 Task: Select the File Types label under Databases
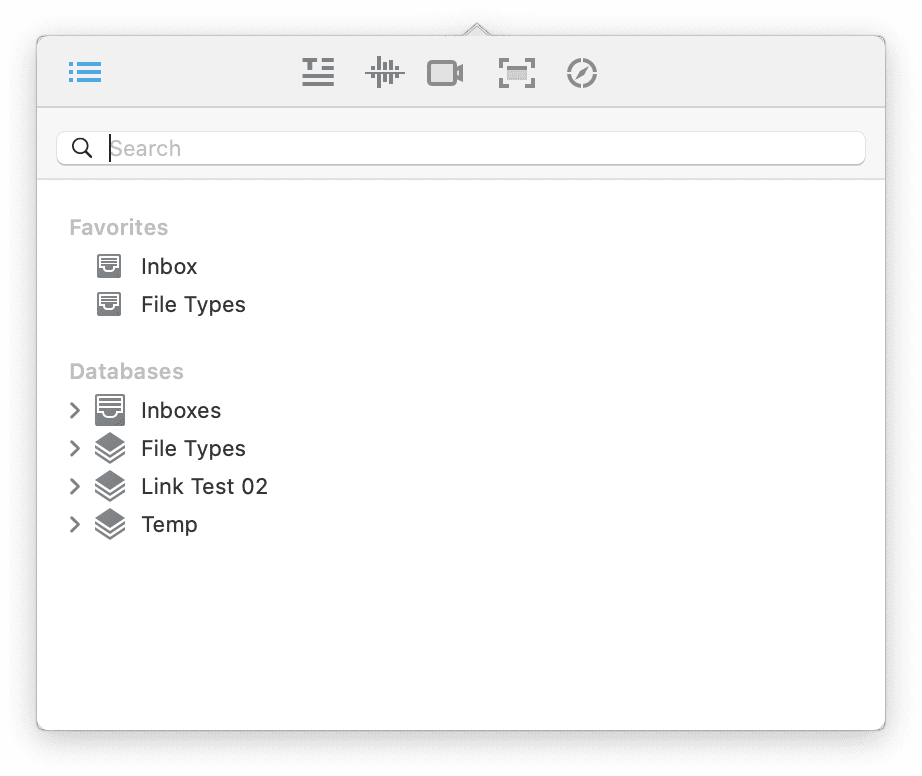[193, 448]
